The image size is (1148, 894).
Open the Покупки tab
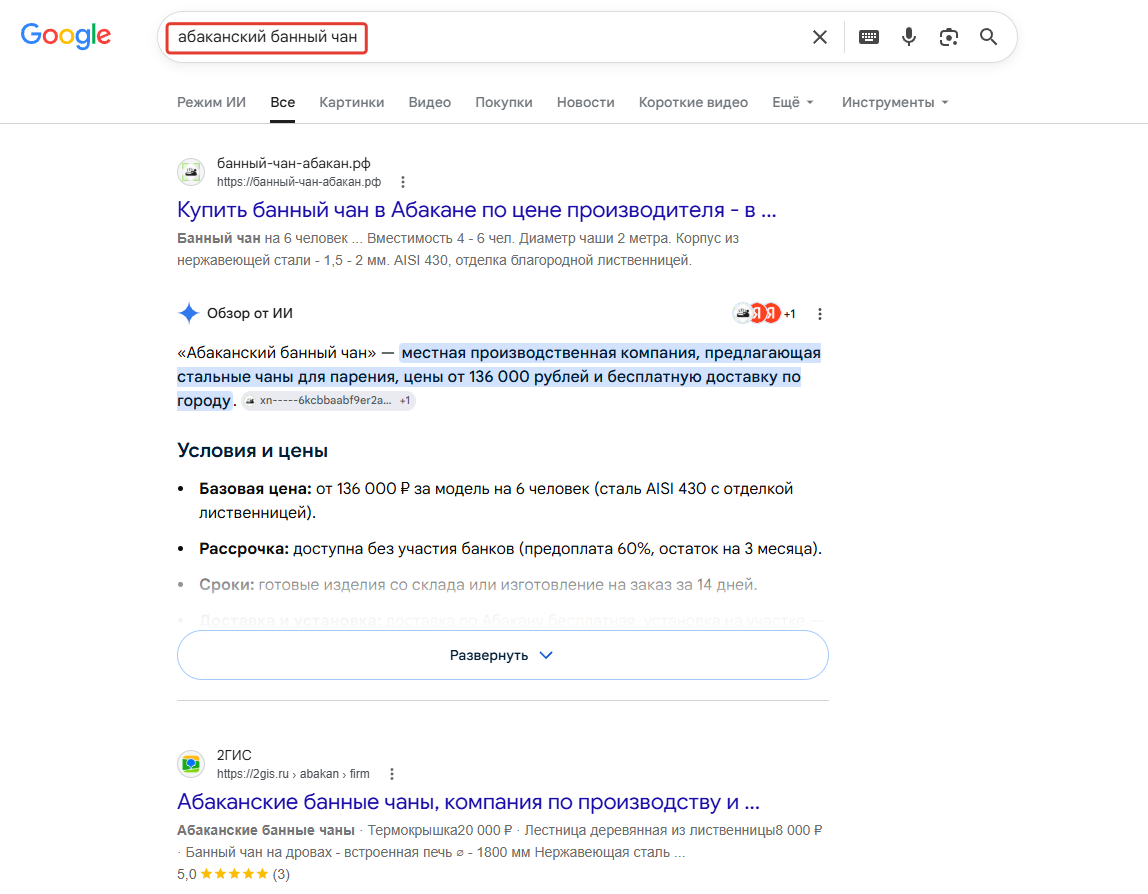coord(504,103)
